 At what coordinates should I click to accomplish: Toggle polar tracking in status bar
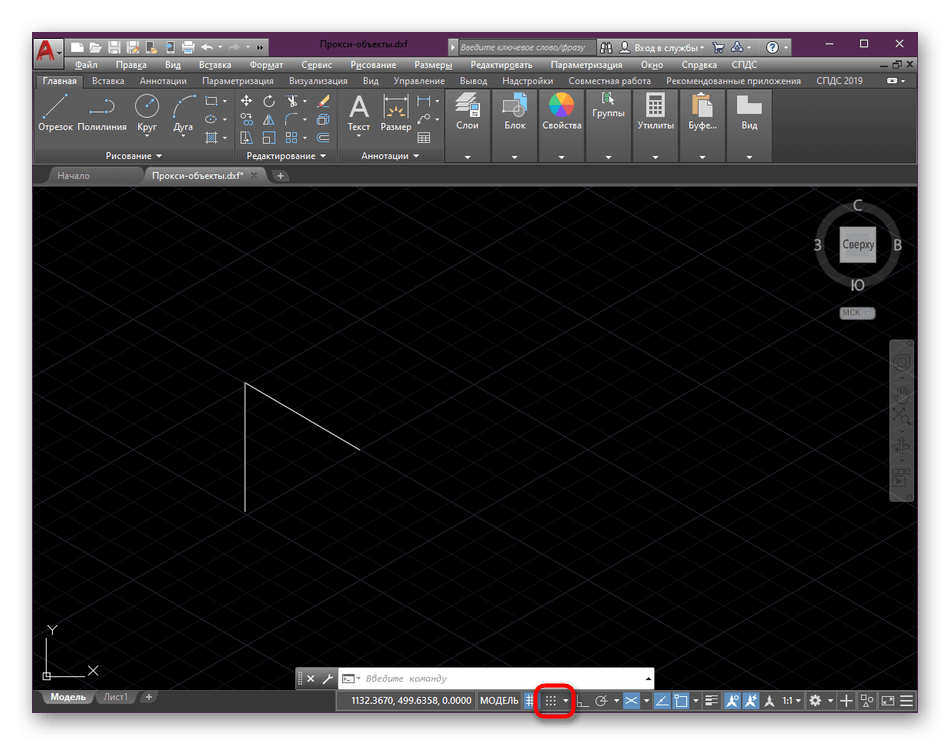[x=601, y=701]
